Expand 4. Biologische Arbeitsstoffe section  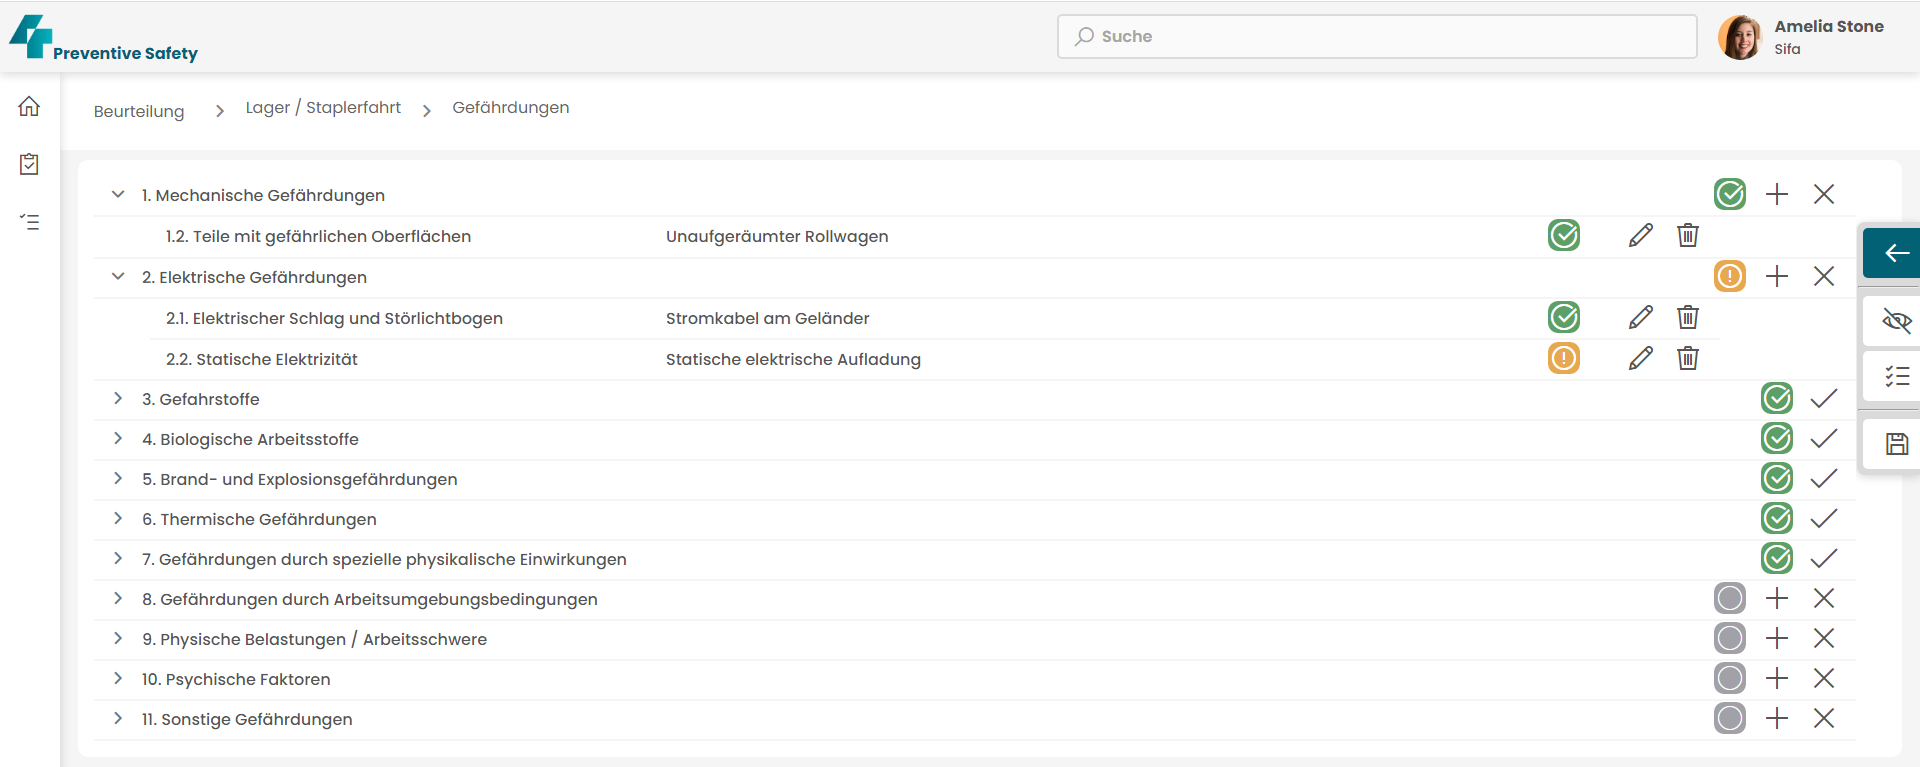118,438
